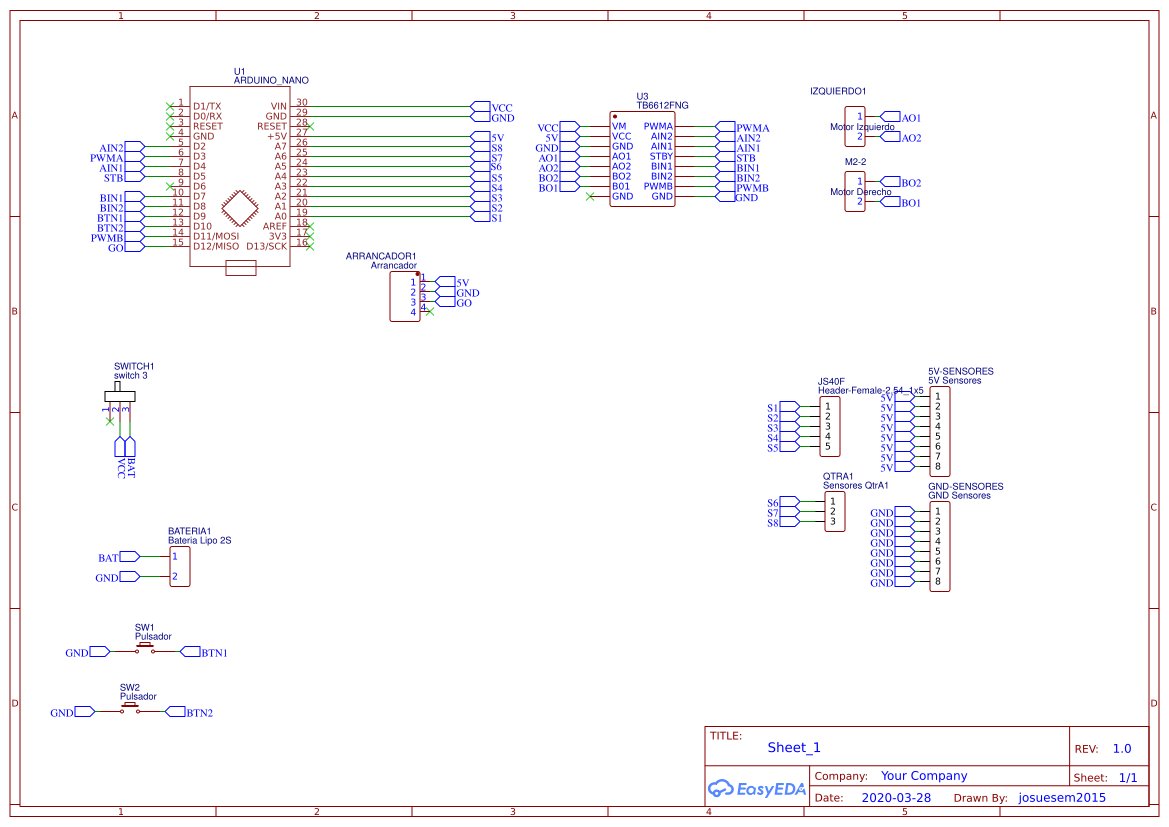This screenshot has width=1169, height=827.
Task: Click the 5V-SENSORES header symbol
Action: pos(940,431)
